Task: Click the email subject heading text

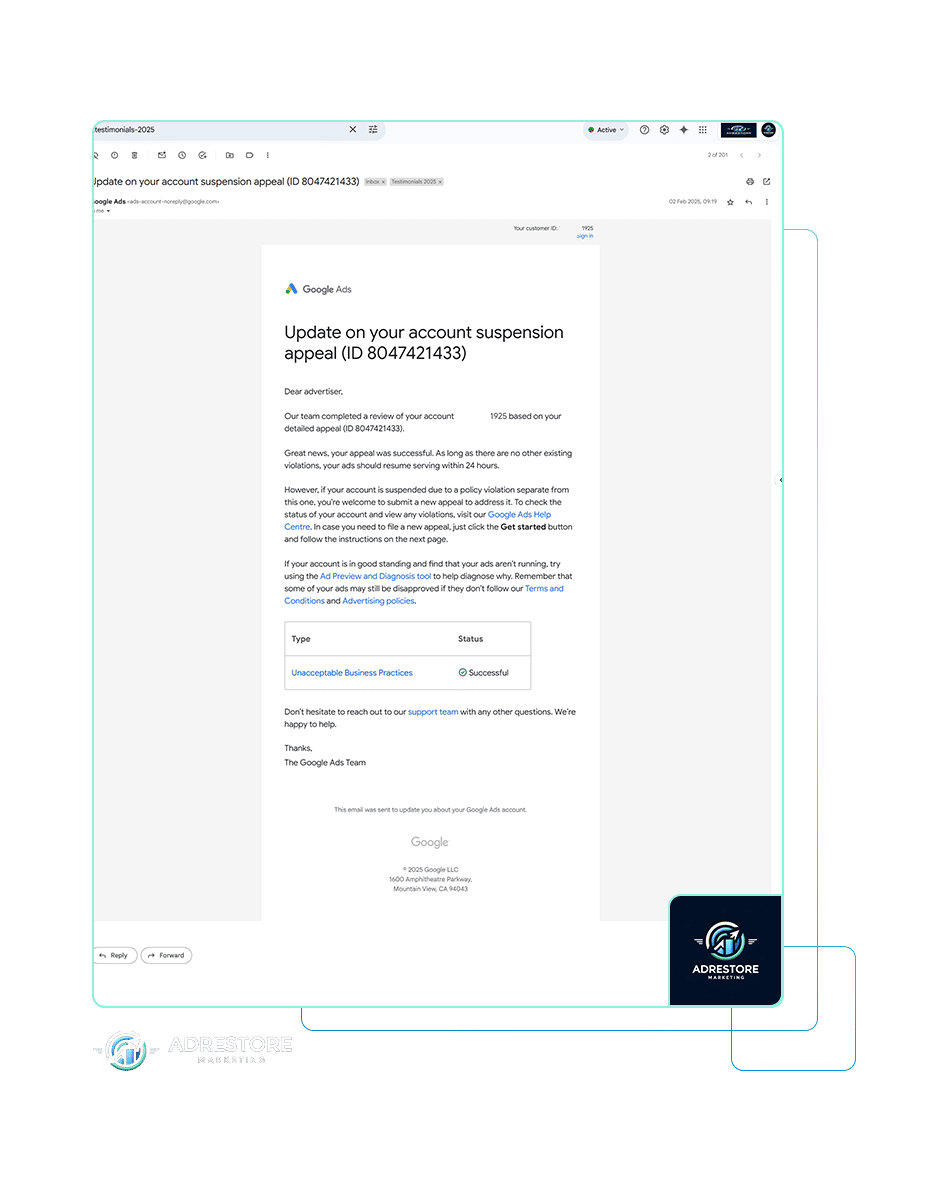Action: coord(226,182)
